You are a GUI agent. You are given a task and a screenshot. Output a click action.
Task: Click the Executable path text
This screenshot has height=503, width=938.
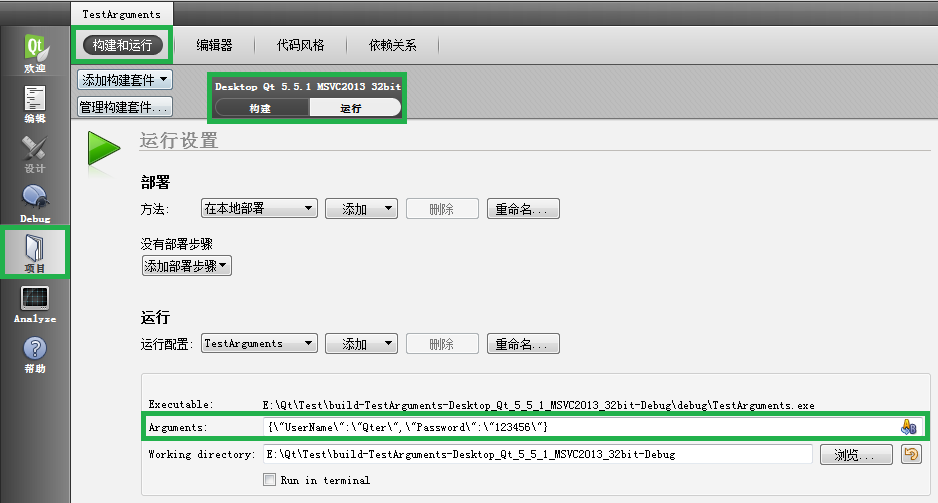[538, 405]
